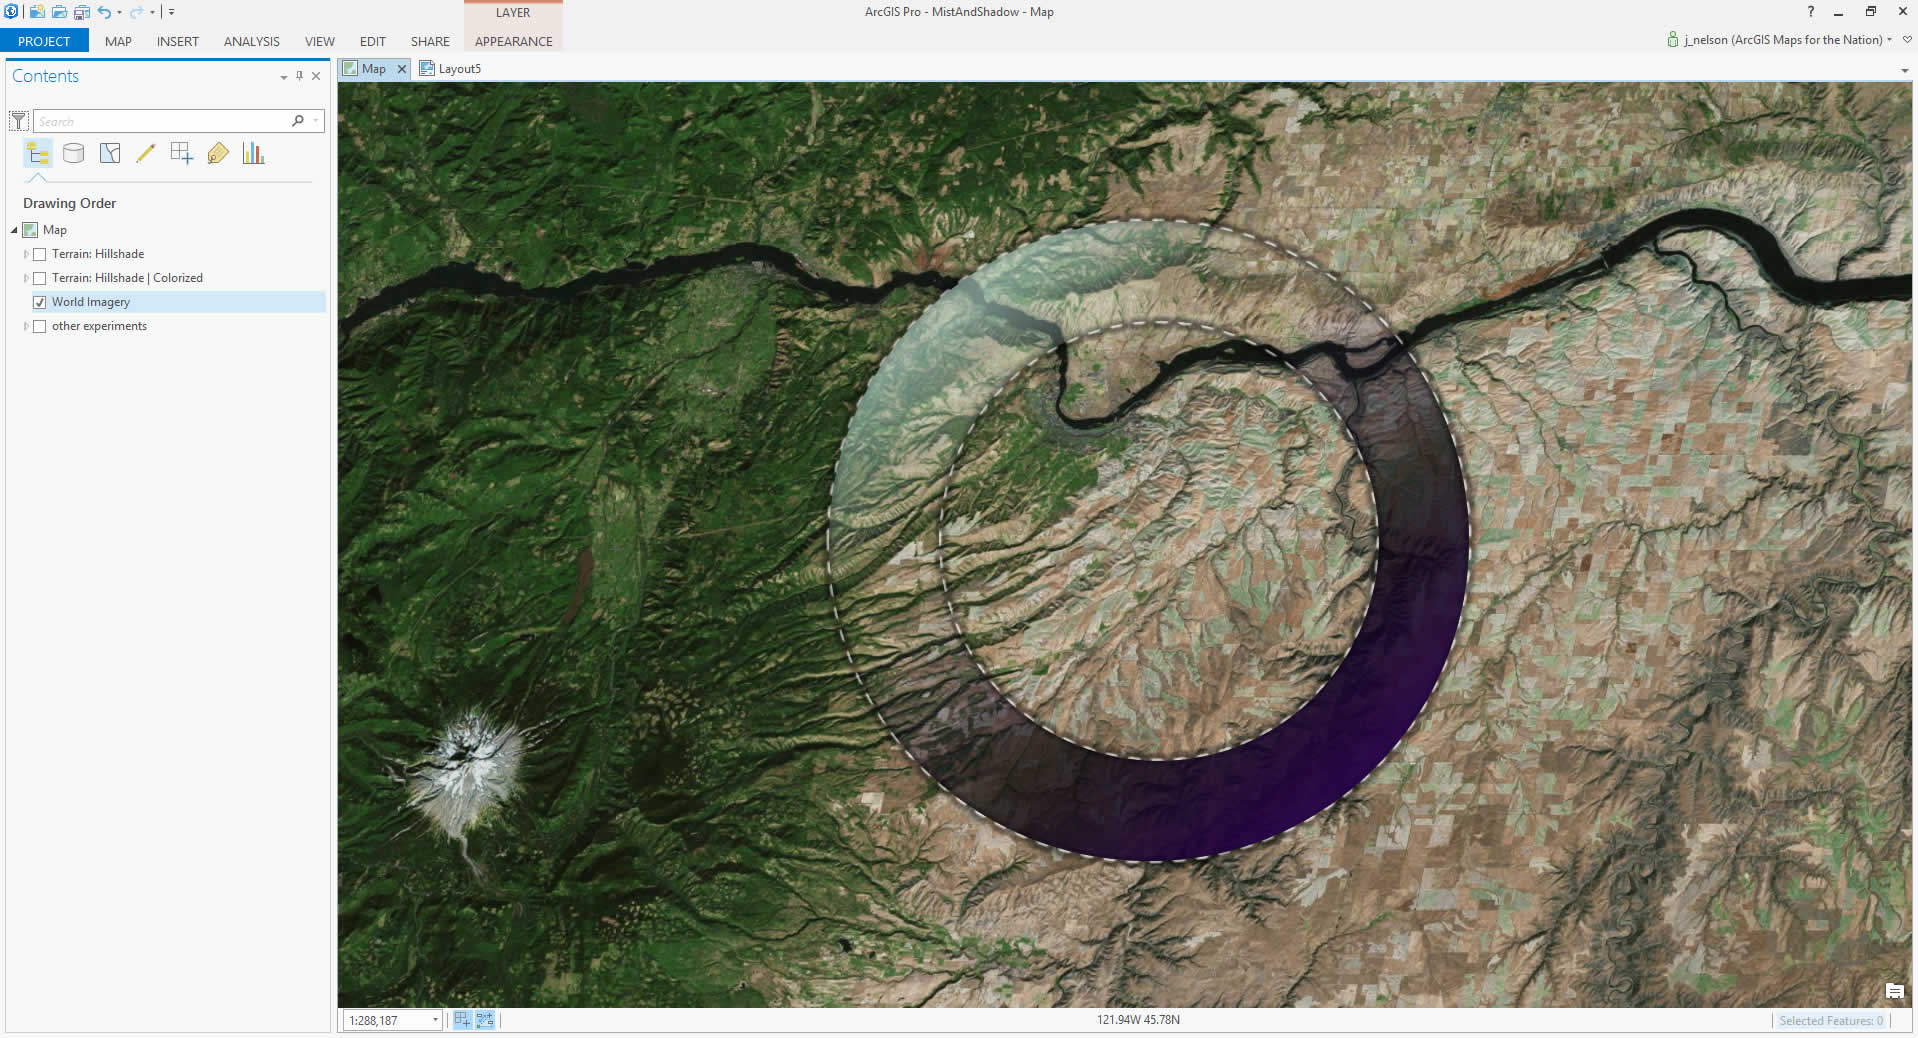This screenshot has width=1918, height=1038.
Task: Open the ArcGIS Pro help question mark
Action: click(x=1810, y=12)
